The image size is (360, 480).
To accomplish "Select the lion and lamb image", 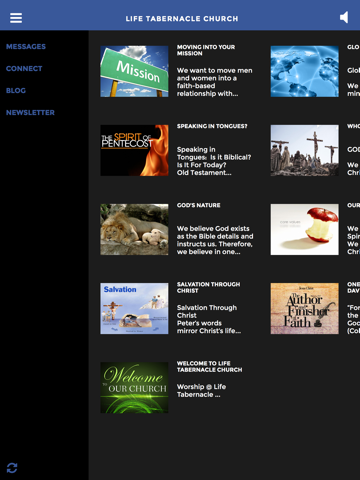I will pos(134,229).
